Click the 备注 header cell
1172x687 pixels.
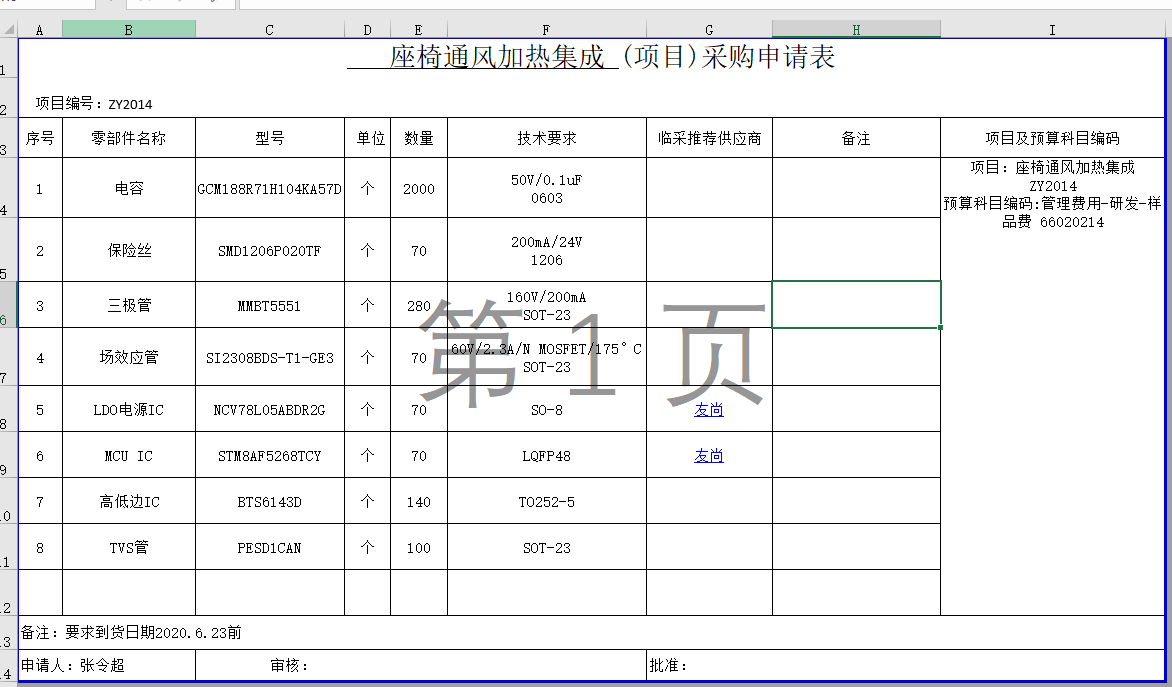(856, 138)
